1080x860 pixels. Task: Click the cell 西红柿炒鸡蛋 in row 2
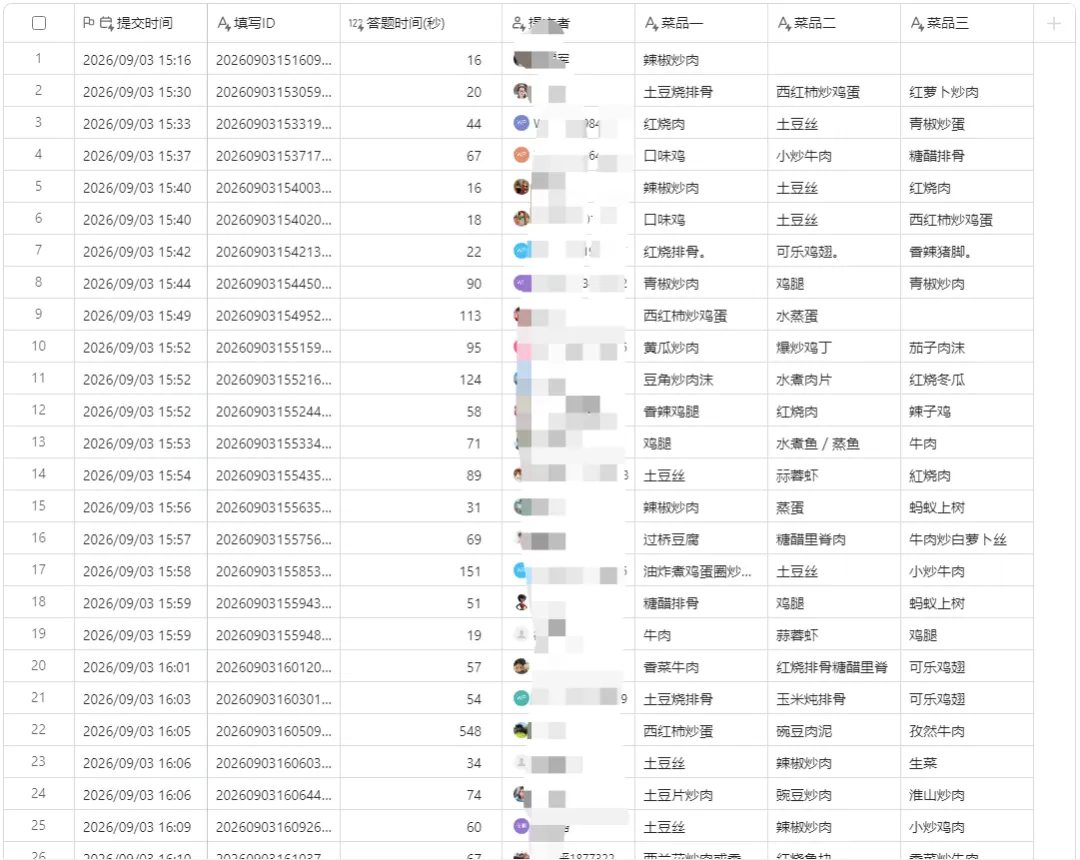[x=834, y=92]
